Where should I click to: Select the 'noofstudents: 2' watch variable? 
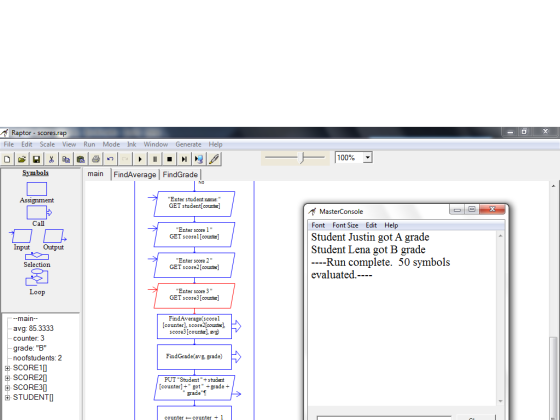click(37, 358)
